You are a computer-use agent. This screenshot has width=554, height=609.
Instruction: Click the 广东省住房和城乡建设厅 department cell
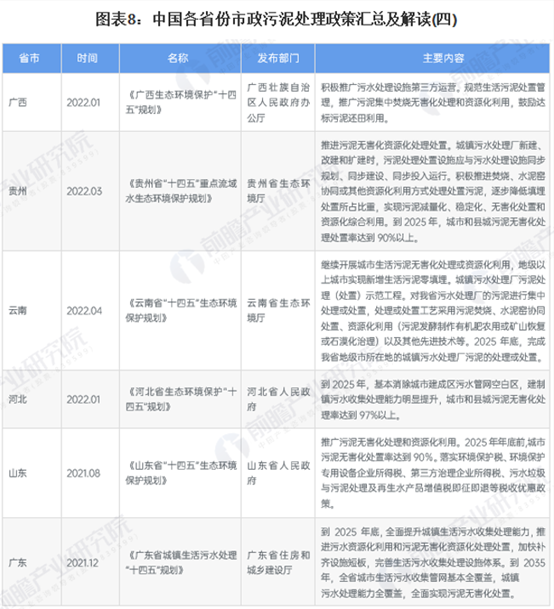(278, 562)
